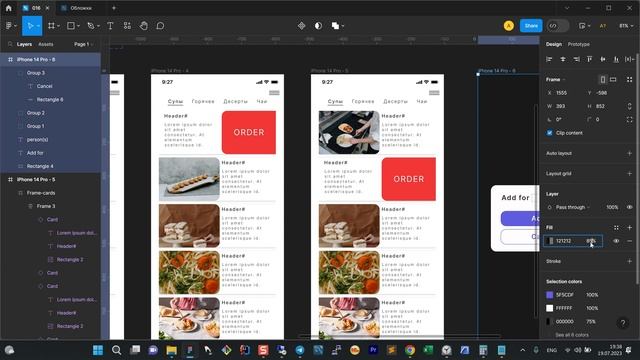Image resolution: width=640 pixels, height=360 pixels.
Task: Hide the 121212 fill with eye
Action: 616,241
